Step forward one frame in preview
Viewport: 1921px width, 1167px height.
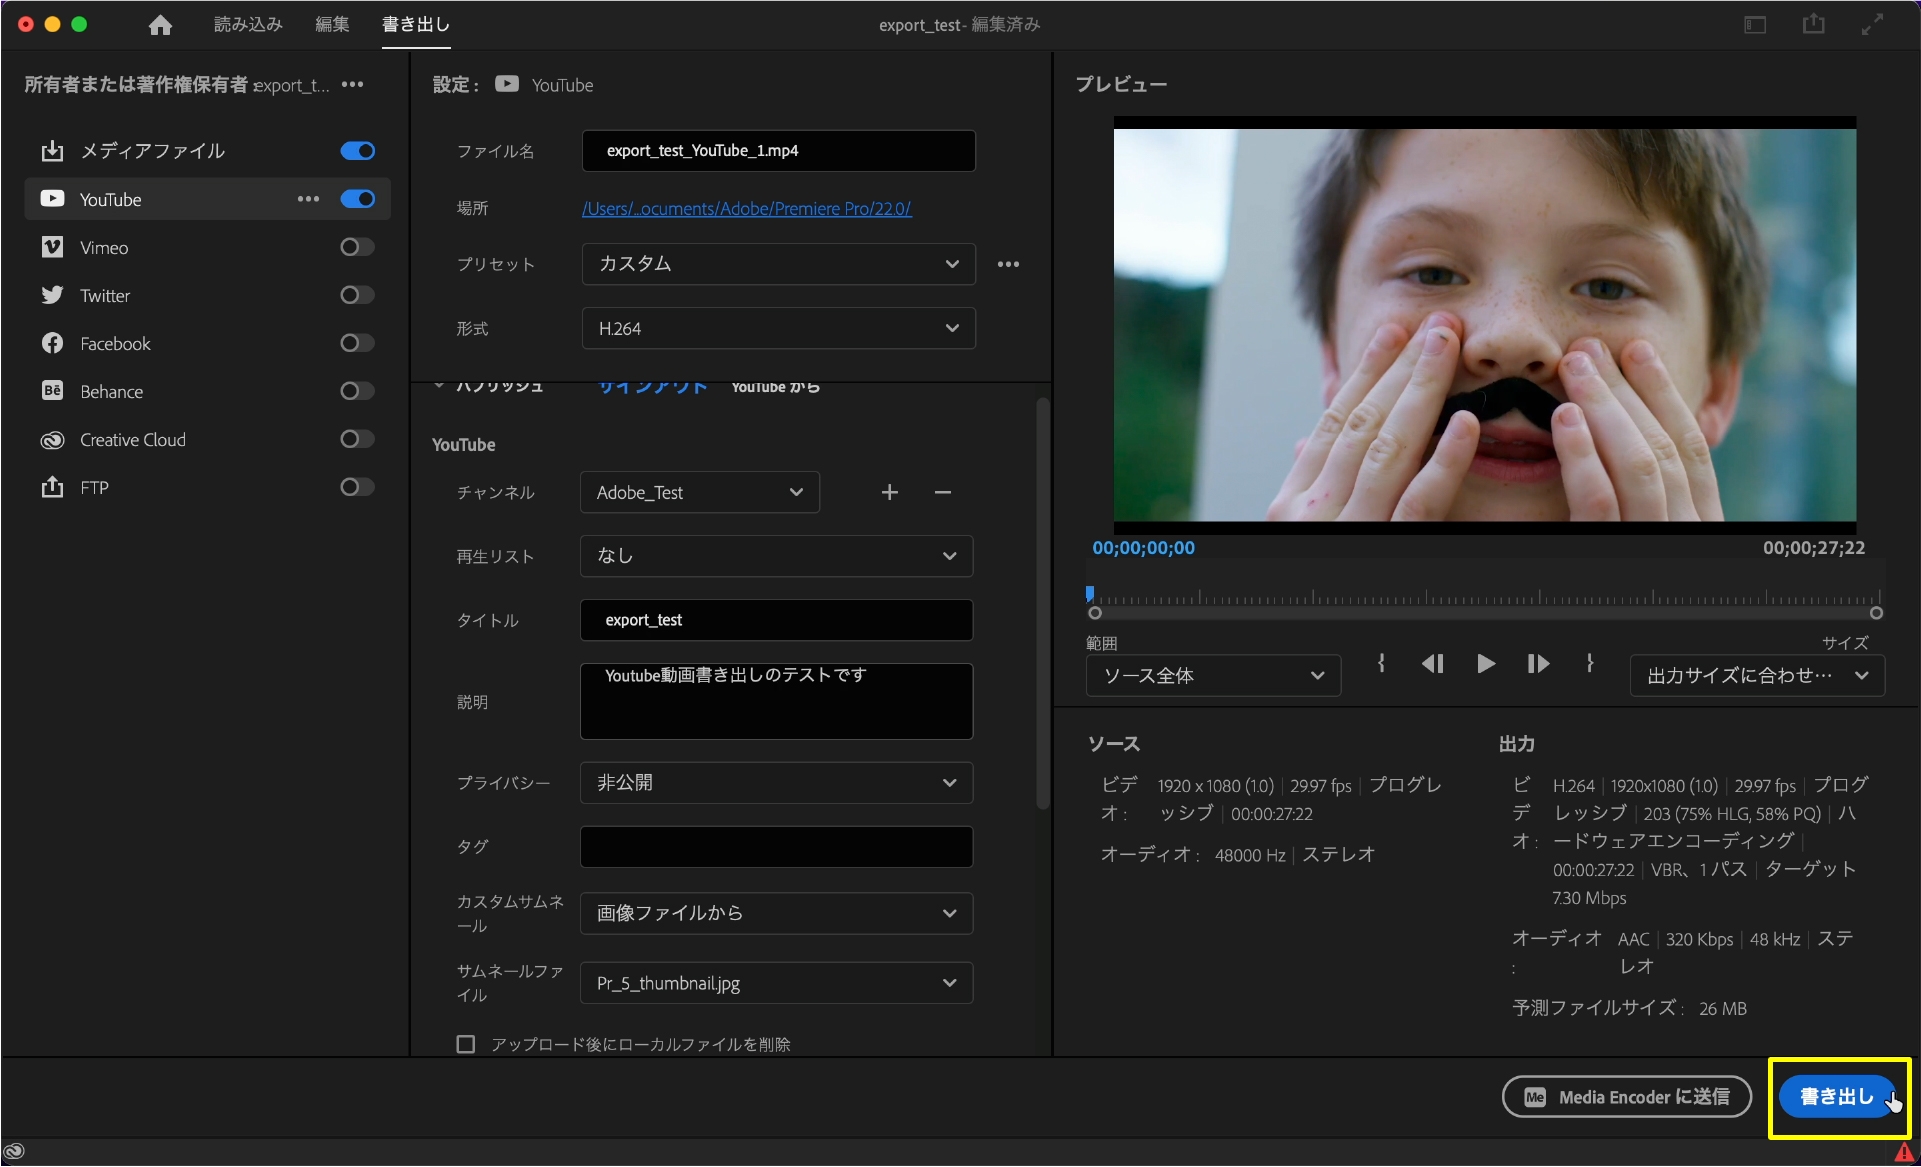pos(1538,664)
